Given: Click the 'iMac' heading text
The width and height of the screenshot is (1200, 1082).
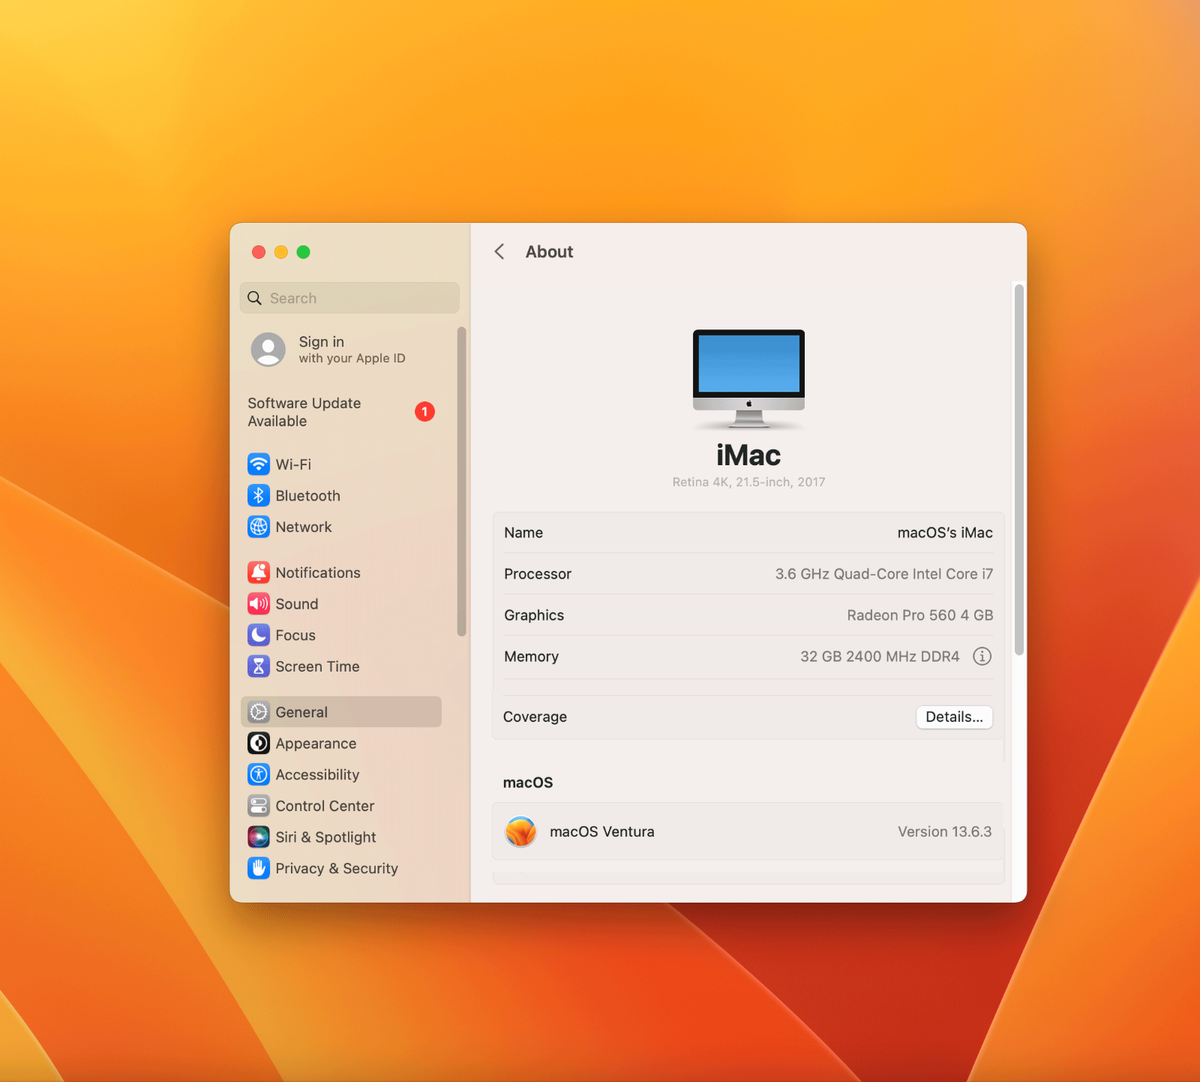Looking at the screenshot, I should 749,455.
